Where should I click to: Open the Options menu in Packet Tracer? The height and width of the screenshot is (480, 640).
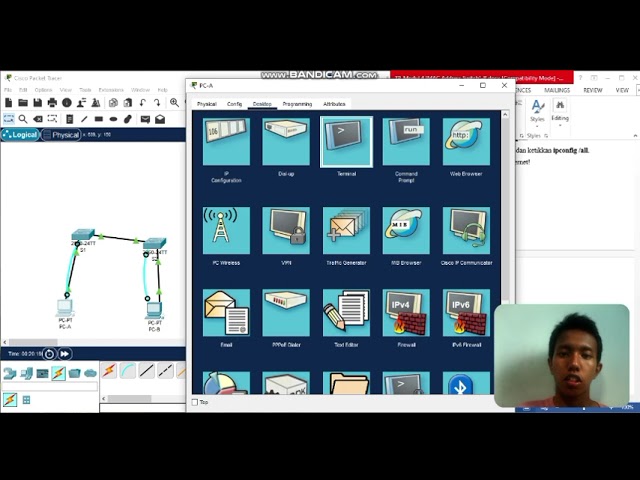click(43, 90)
